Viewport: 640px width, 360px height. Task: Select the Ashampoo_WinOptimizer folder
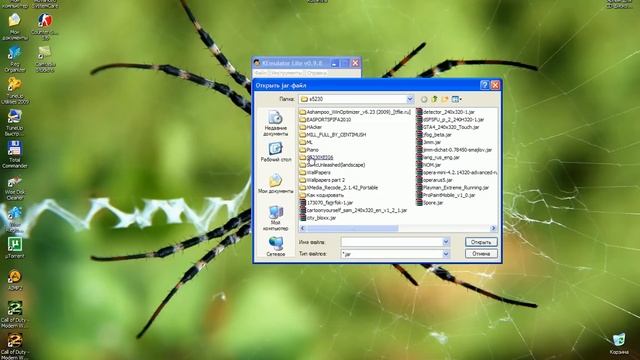[x=355, y=112]
